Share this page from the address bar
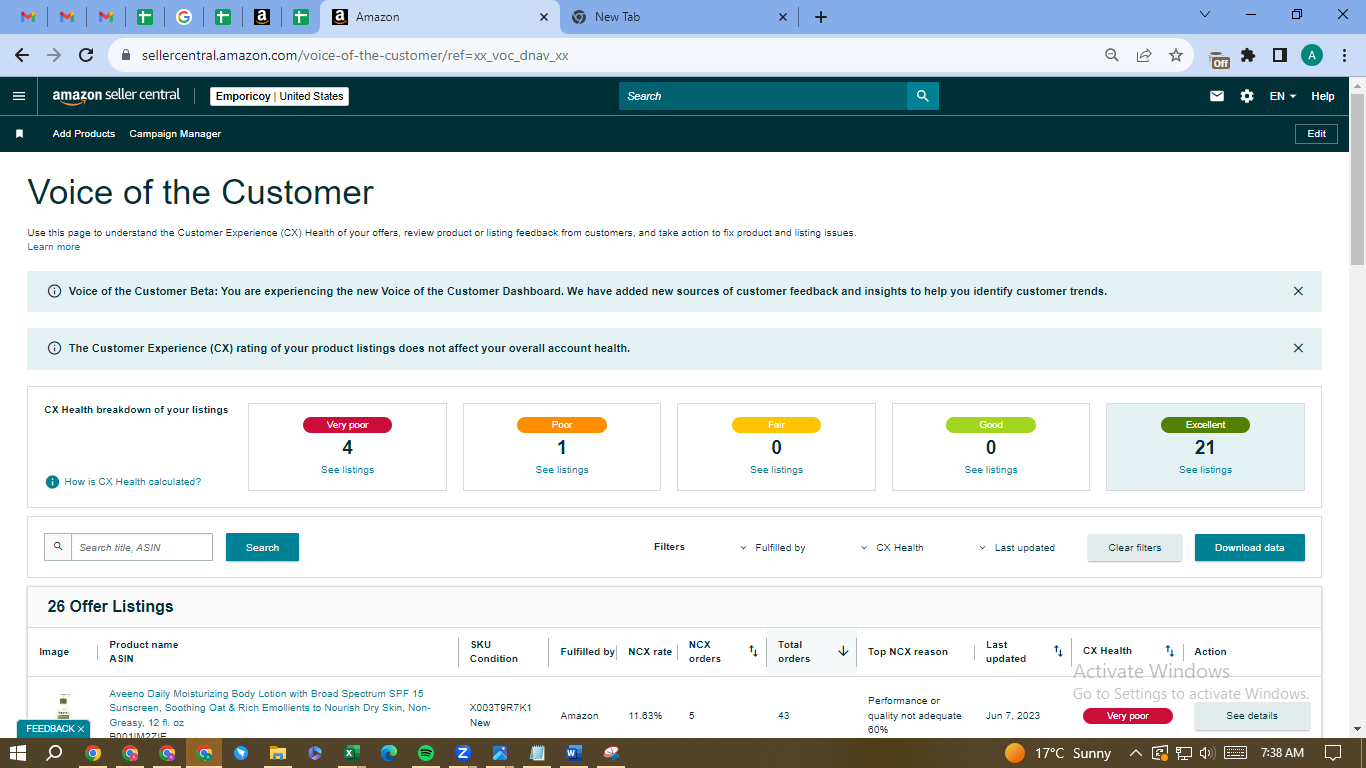 [x=1144, y=56]
